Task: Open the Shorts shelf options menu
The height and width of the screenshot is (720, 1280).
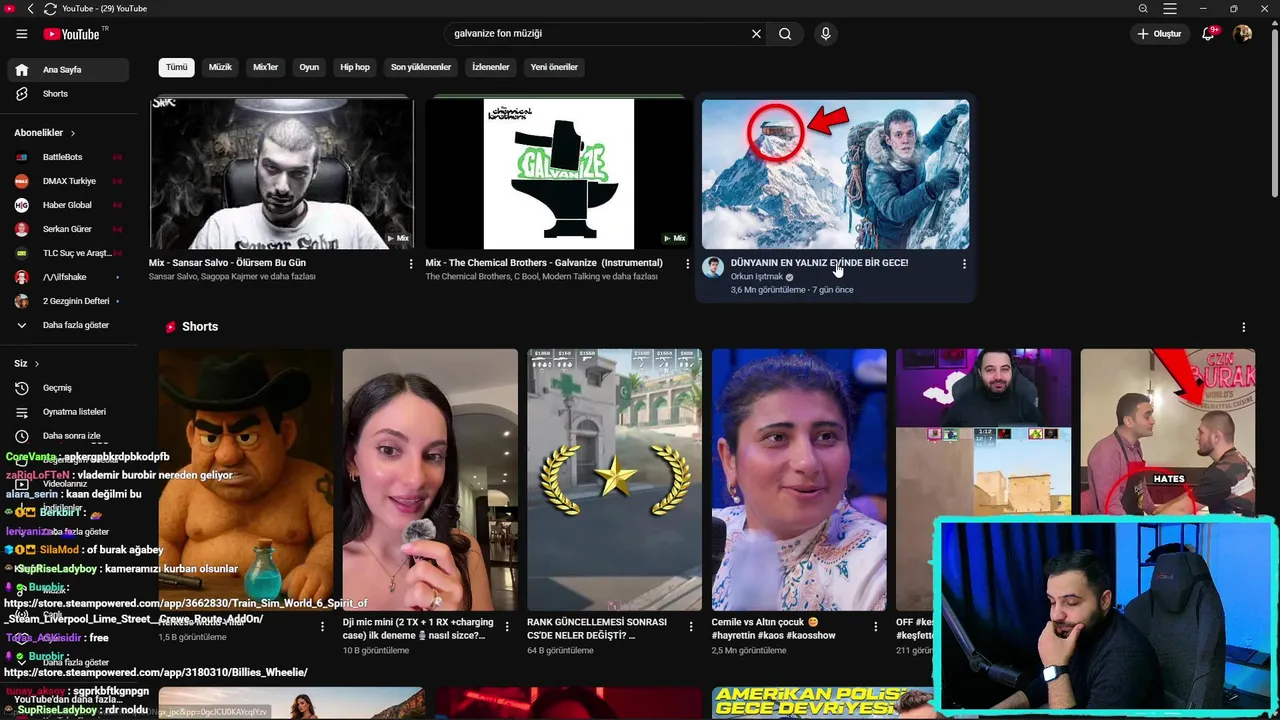Action: coord(1244,327)
